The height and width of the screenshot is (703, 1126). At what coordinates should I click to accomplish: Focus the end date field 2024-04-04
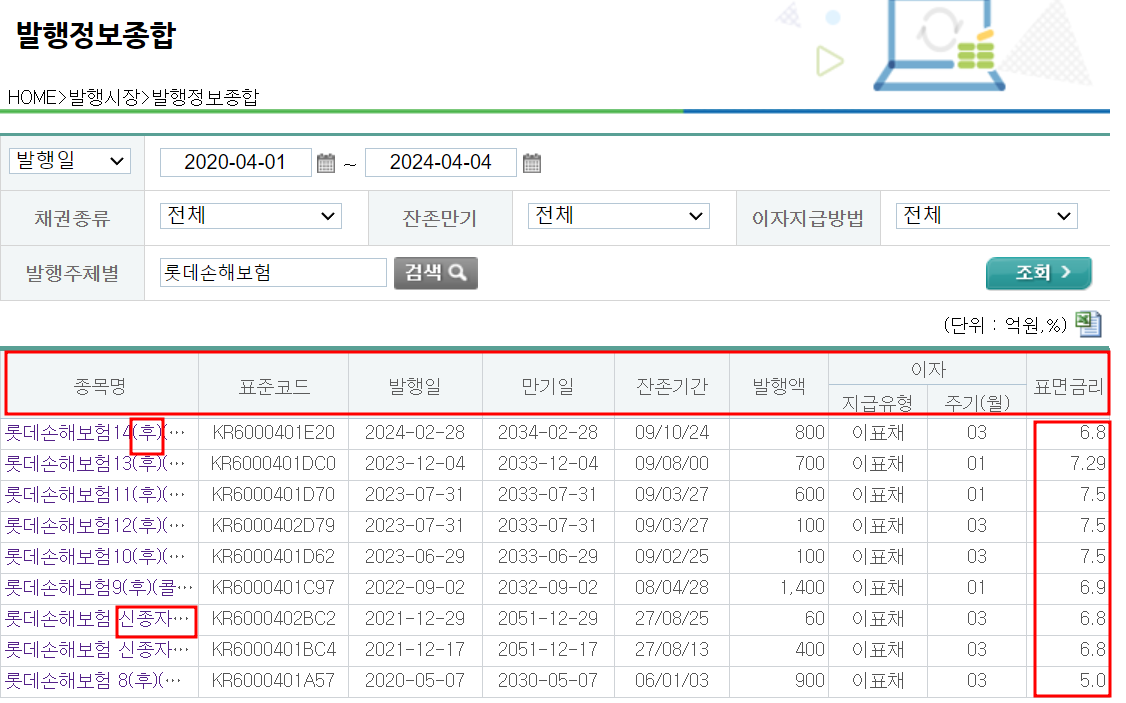441,162
